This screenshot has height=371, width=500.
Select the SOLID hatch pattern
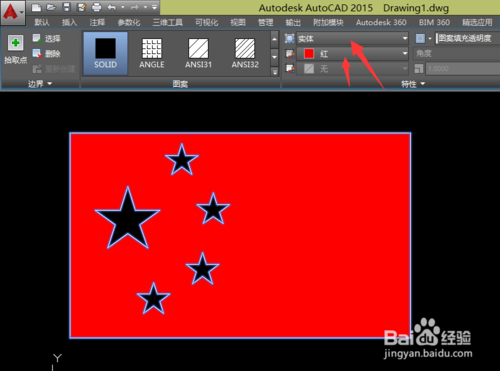(x=105, y=53)
